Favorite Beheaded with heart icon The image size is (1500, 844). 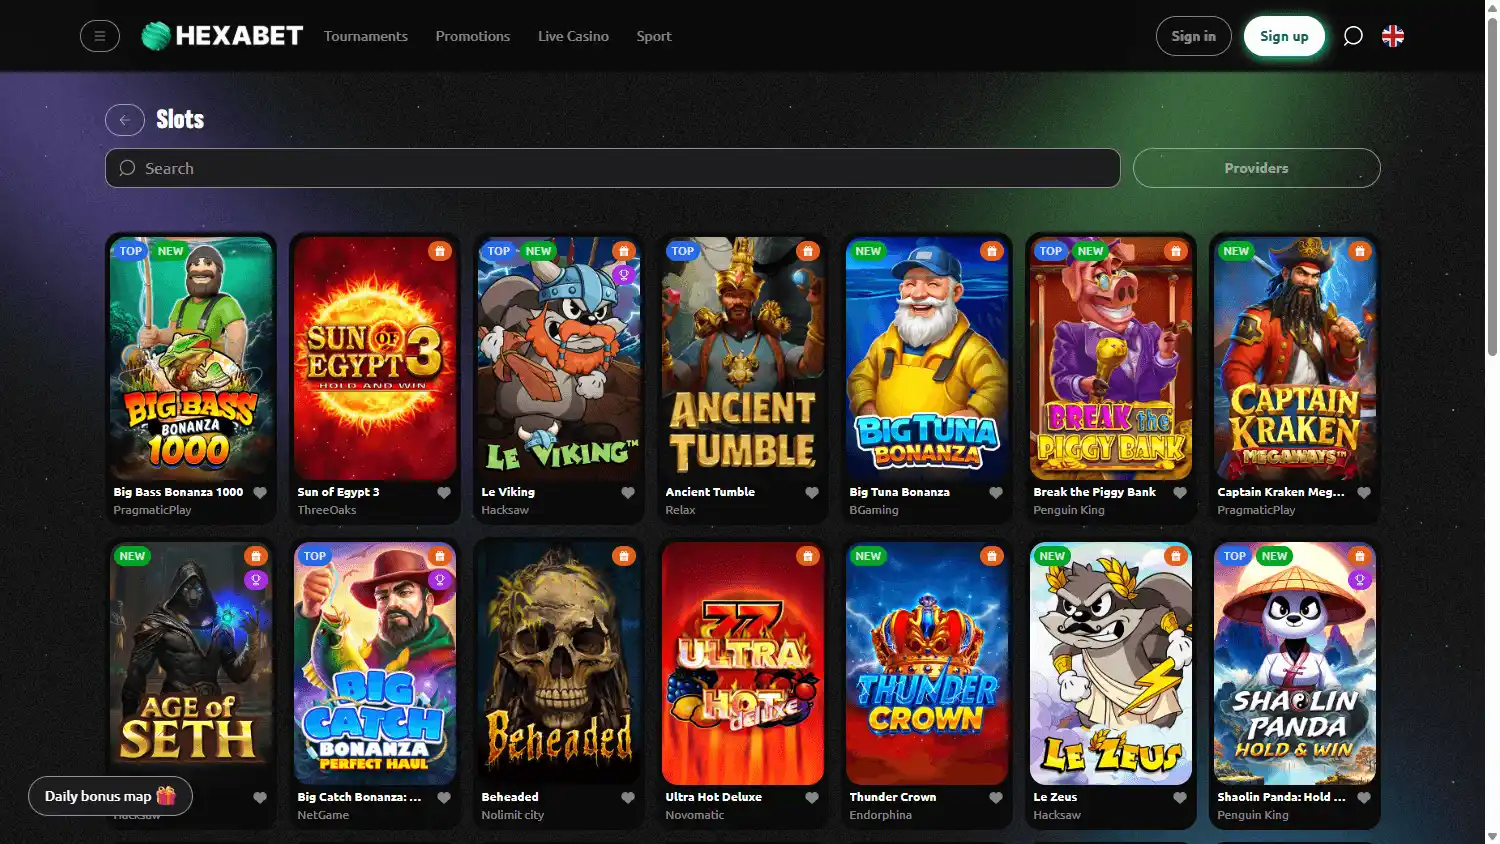pos(628,798)
